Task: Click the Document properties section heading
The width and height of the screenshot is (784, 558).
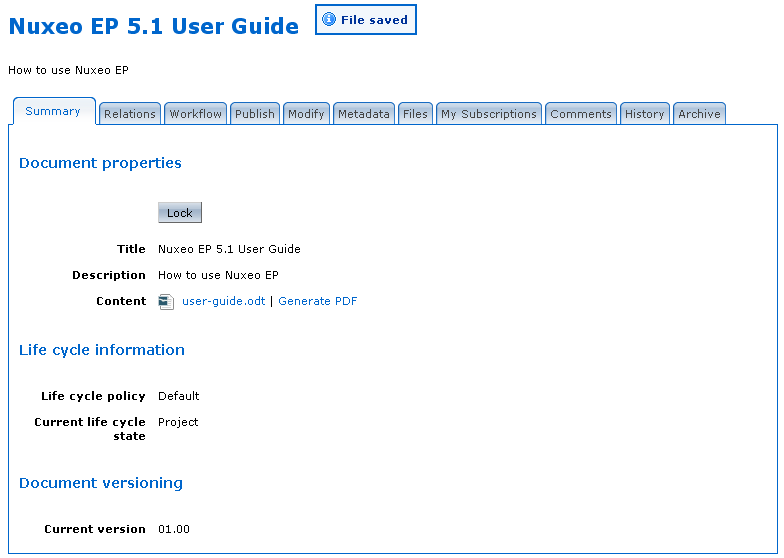Action: [100, 163]
